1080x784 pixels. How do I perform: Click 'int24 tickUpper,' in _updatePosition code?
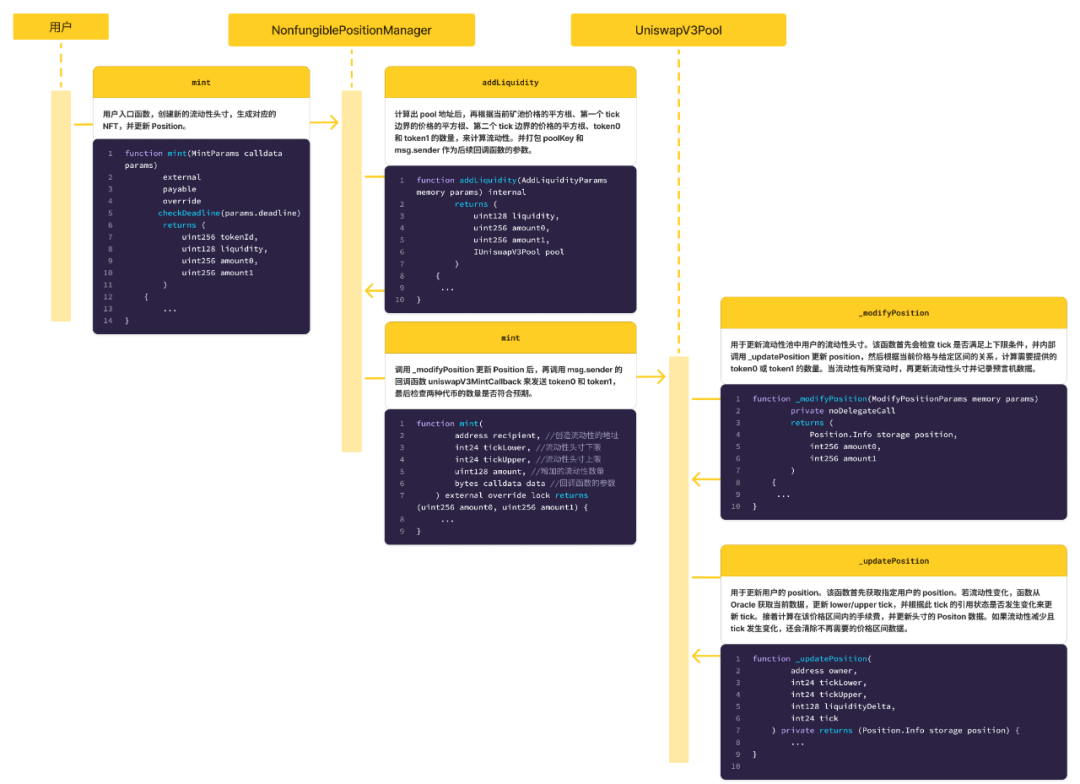point(828,694)
